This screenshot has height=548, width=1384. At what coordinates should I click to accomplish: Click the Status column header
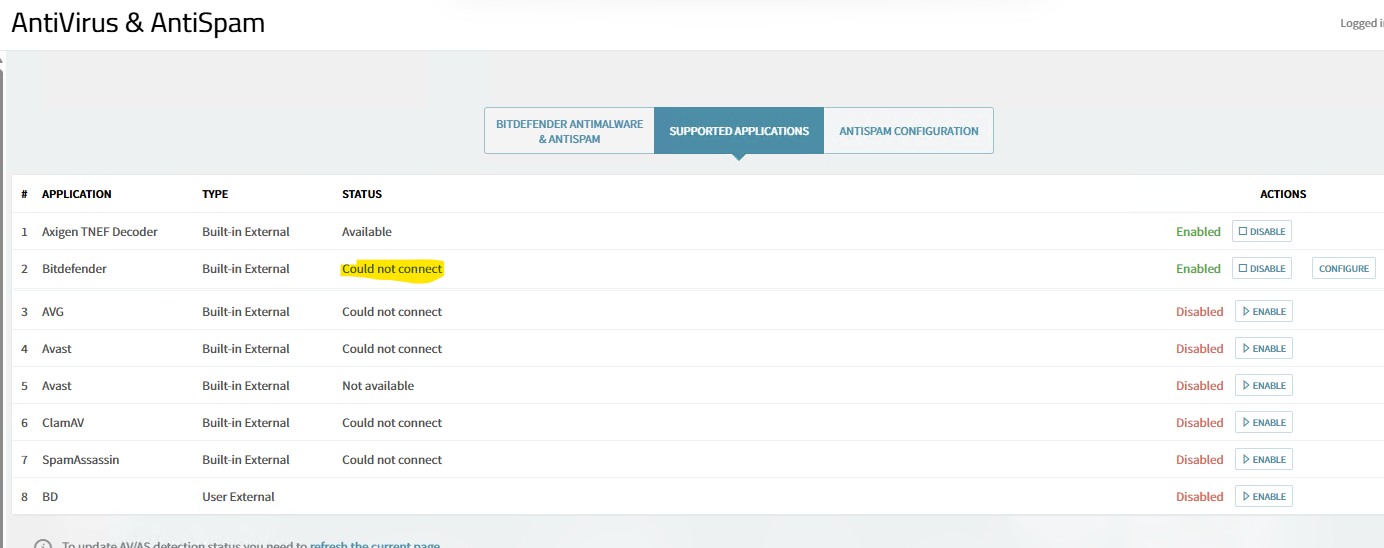pos(362,194)
